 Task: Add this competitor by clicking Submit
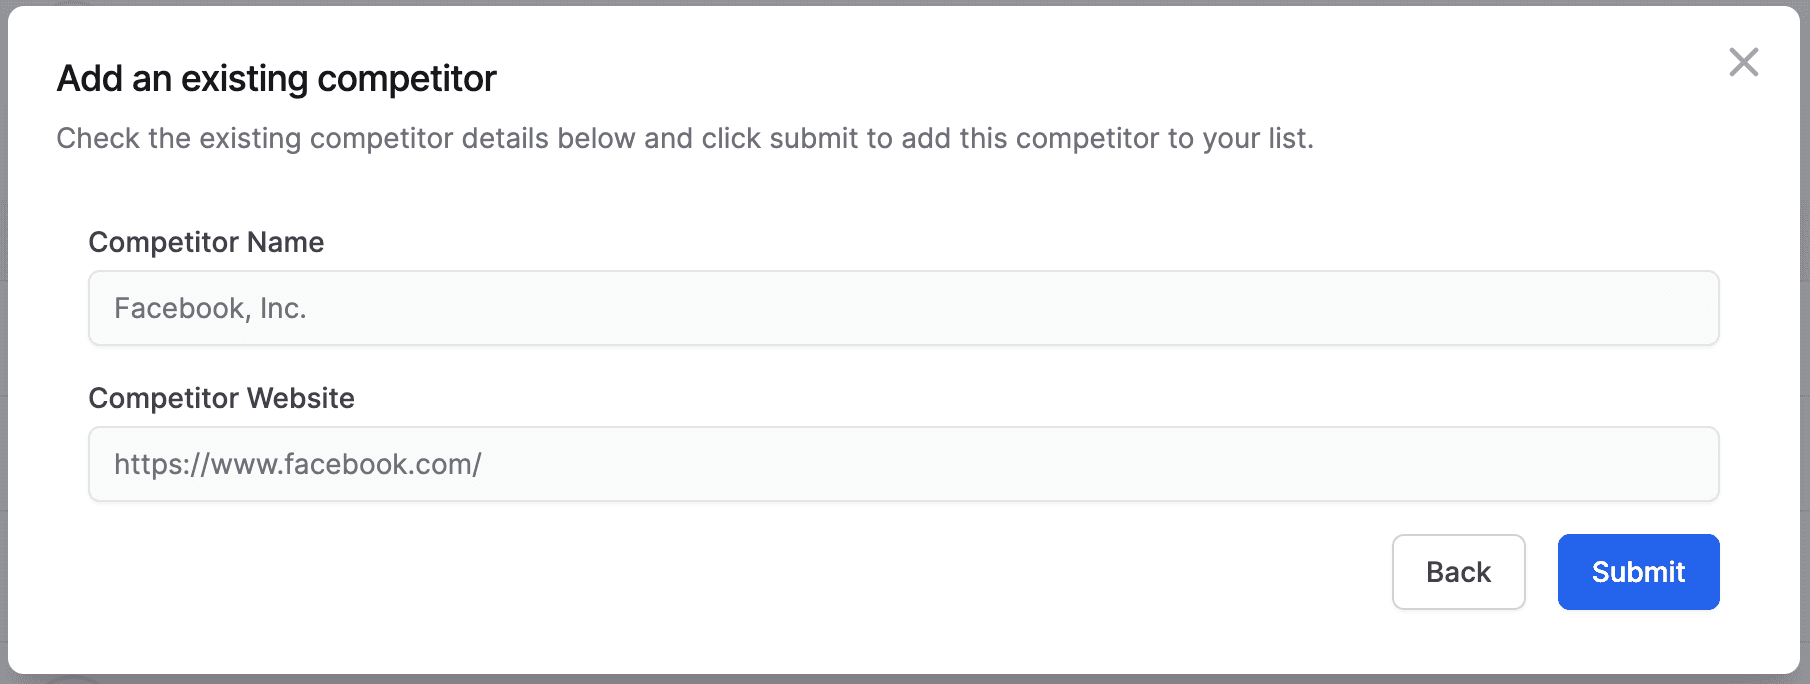[1638, 572]
